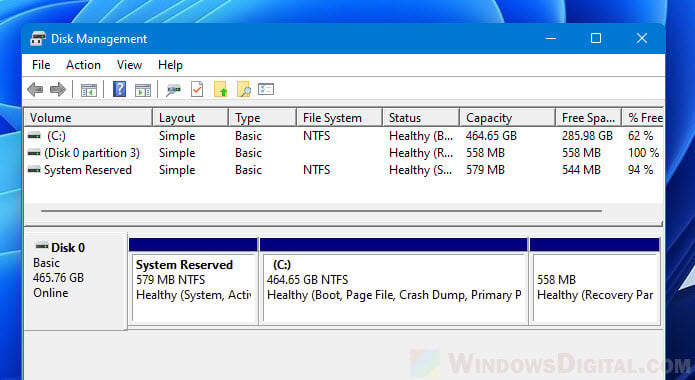Image resolution: width=695 pixels, height=380 pixels.
Task: Sort by the File System column header
Action: 339,118
